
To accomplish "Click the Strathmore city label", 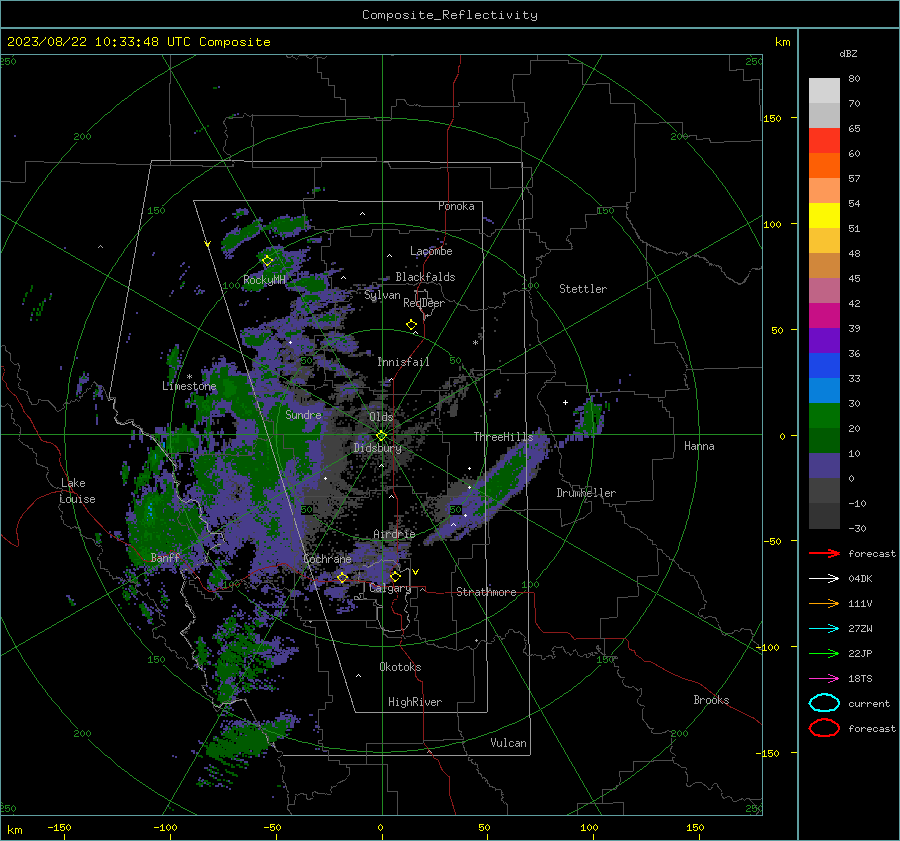I will coord(486,592).
